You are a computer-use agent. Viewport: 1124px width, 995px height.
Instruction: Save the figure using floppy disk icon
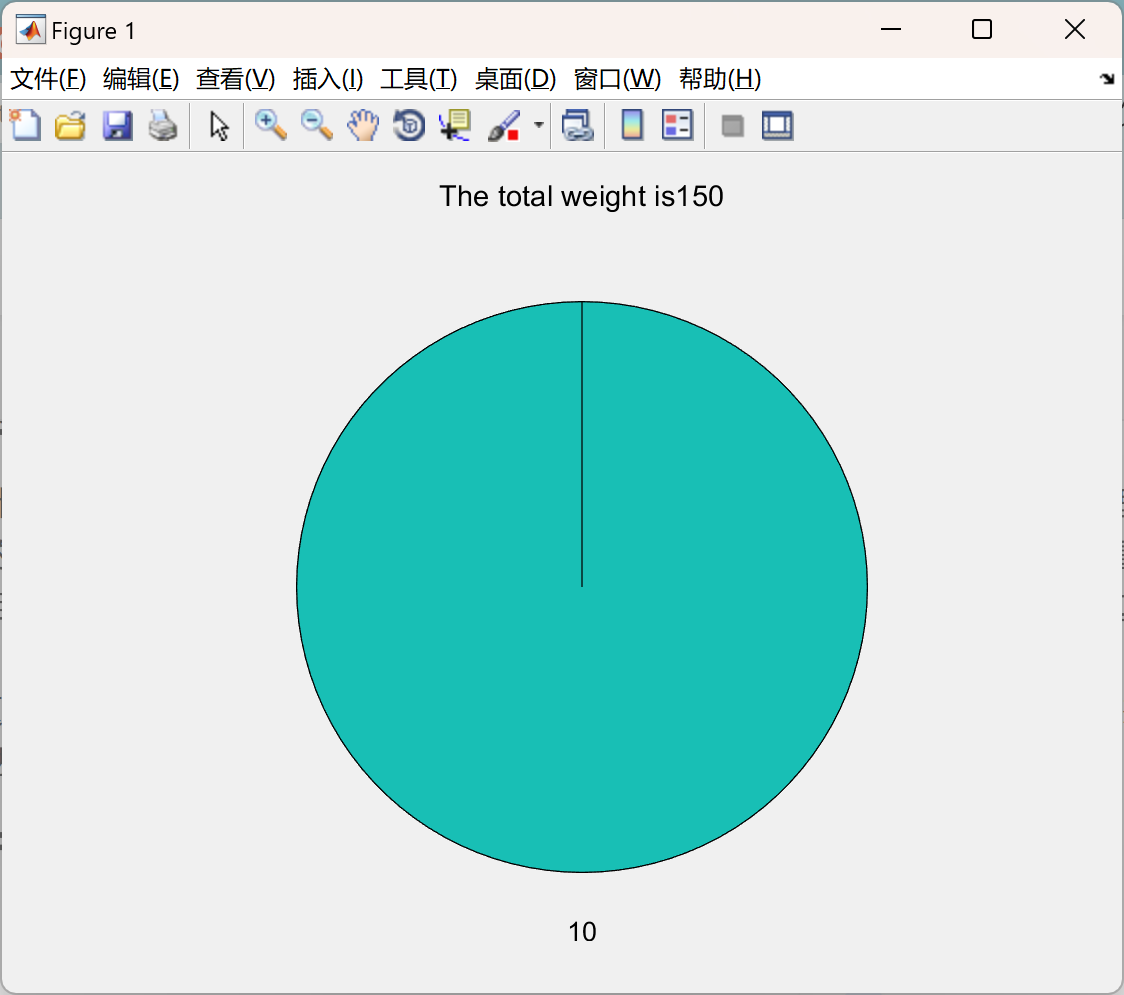point(117,125)
